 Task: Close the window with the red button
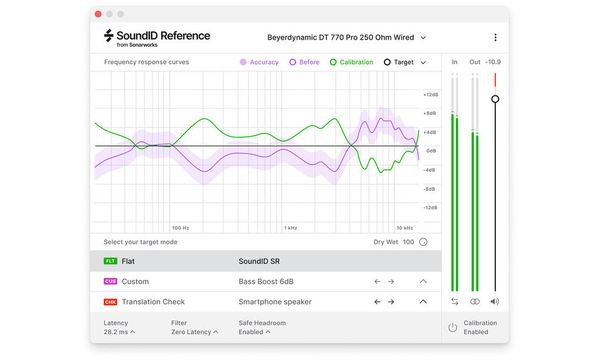98,14
